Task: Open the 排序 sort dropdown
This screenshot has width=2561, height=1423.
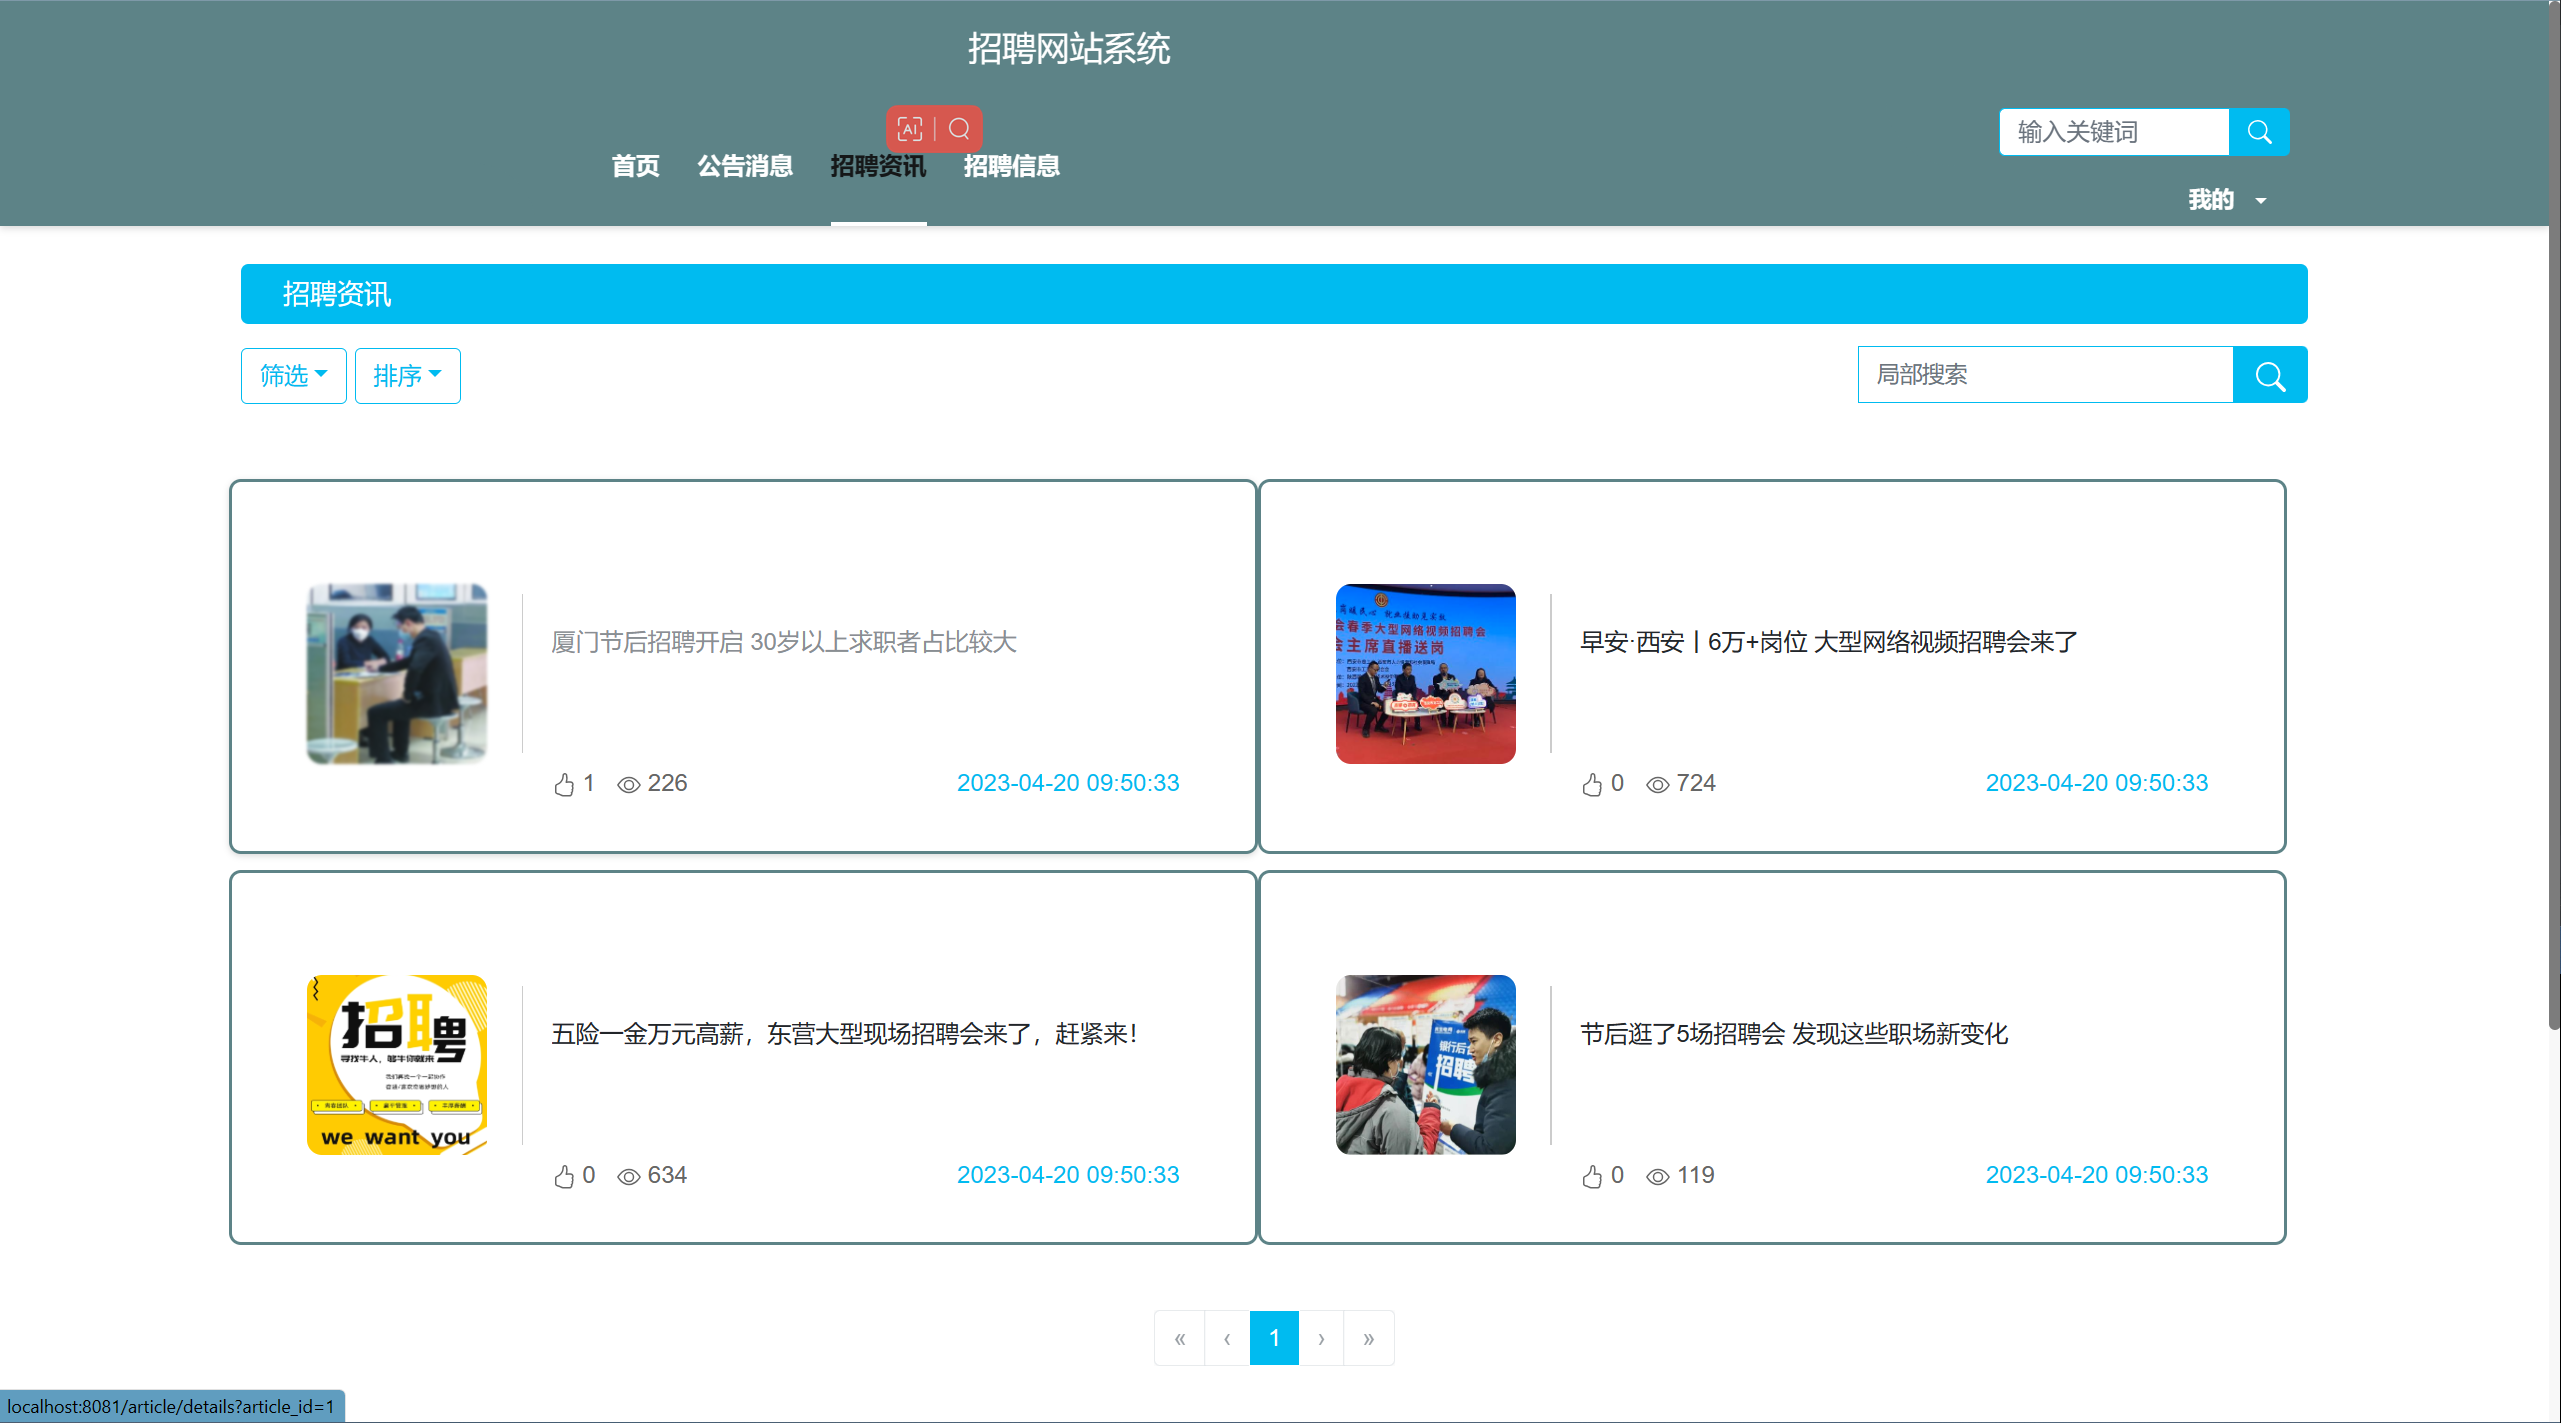Action: pyautogui.click(x=407, y=376)
